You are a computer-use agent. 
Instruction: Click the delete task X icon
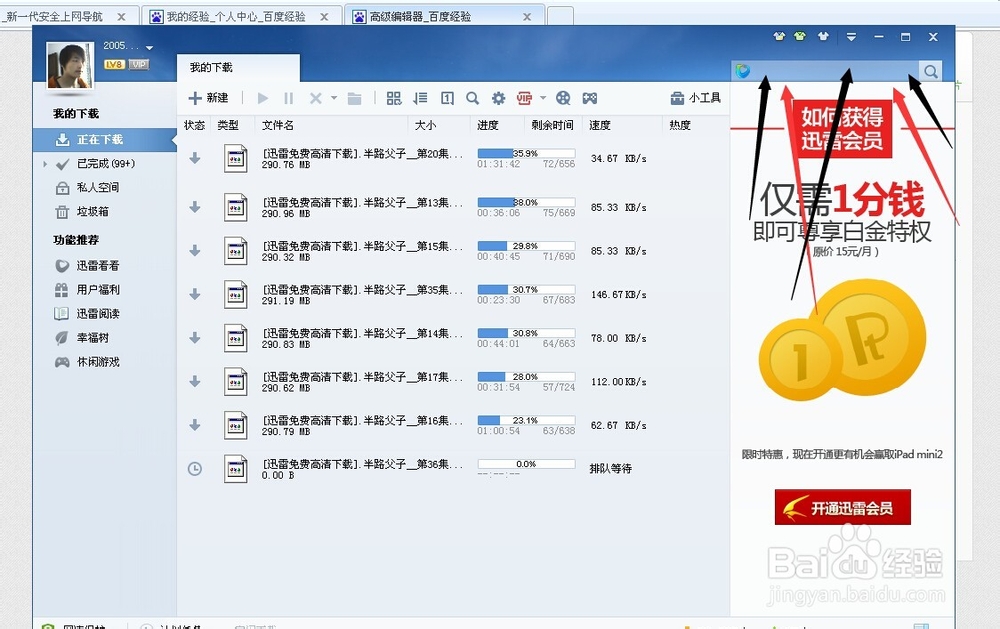tap(315, 98)
